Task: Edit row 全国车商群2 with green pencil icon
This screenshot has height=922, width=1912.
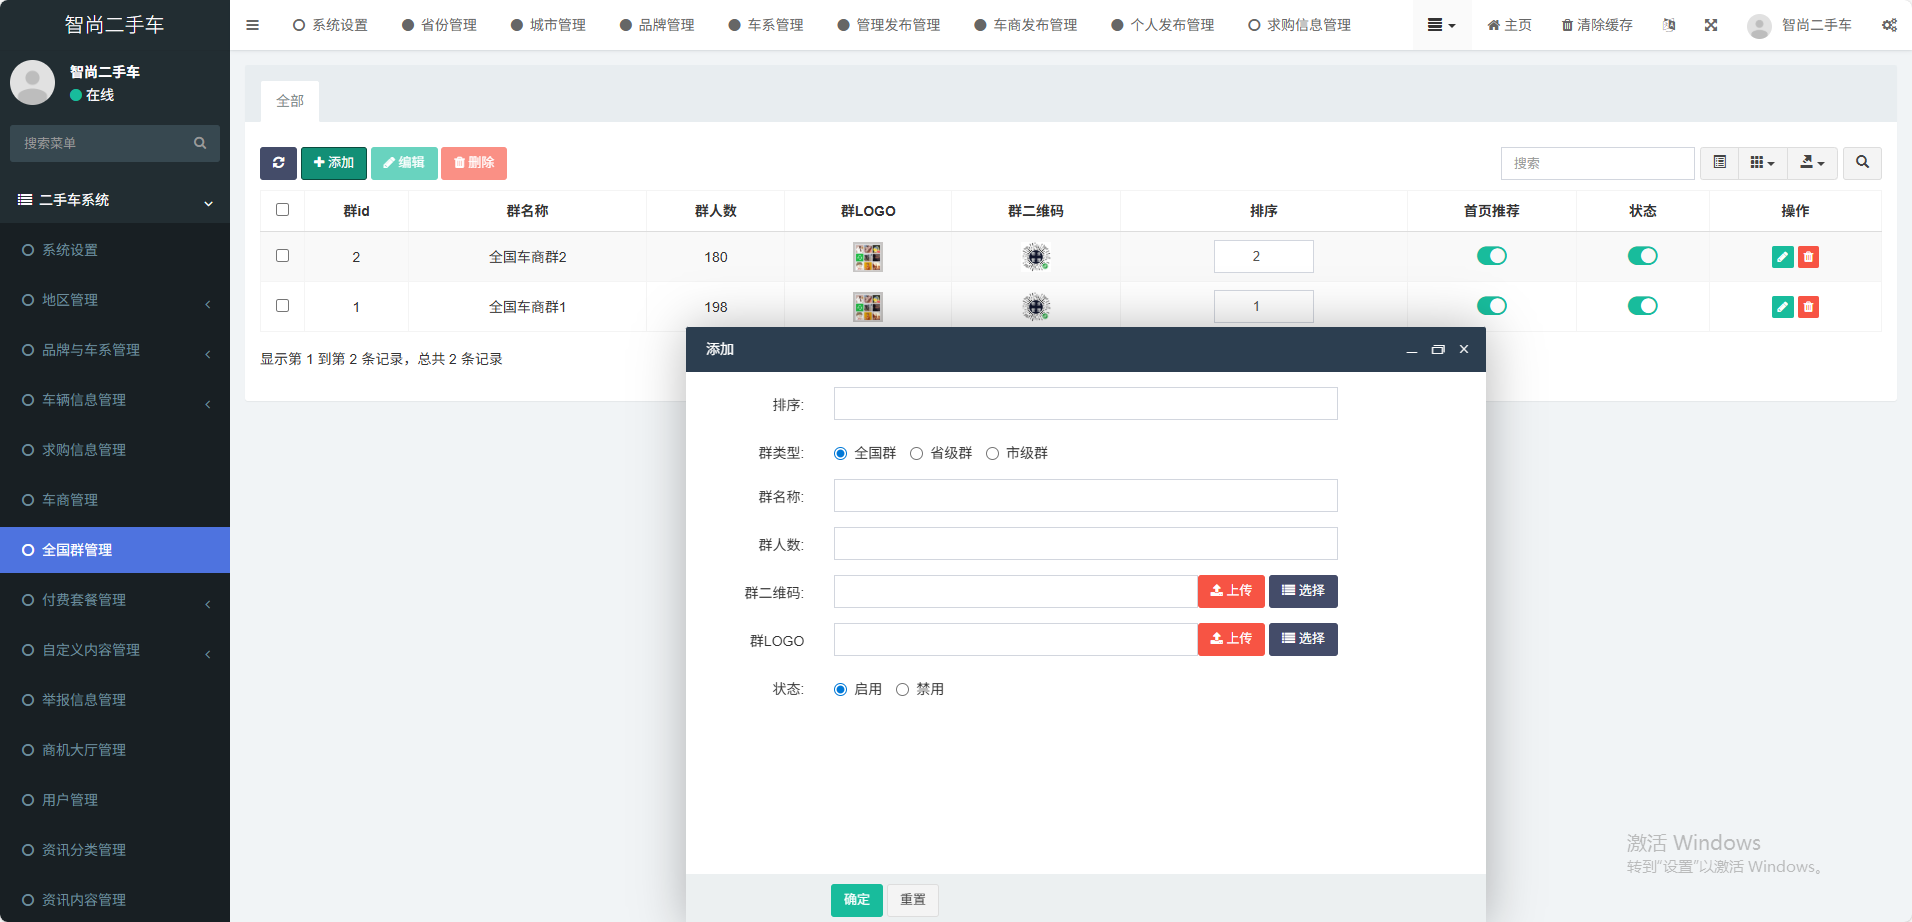Action: [1782, 257]
